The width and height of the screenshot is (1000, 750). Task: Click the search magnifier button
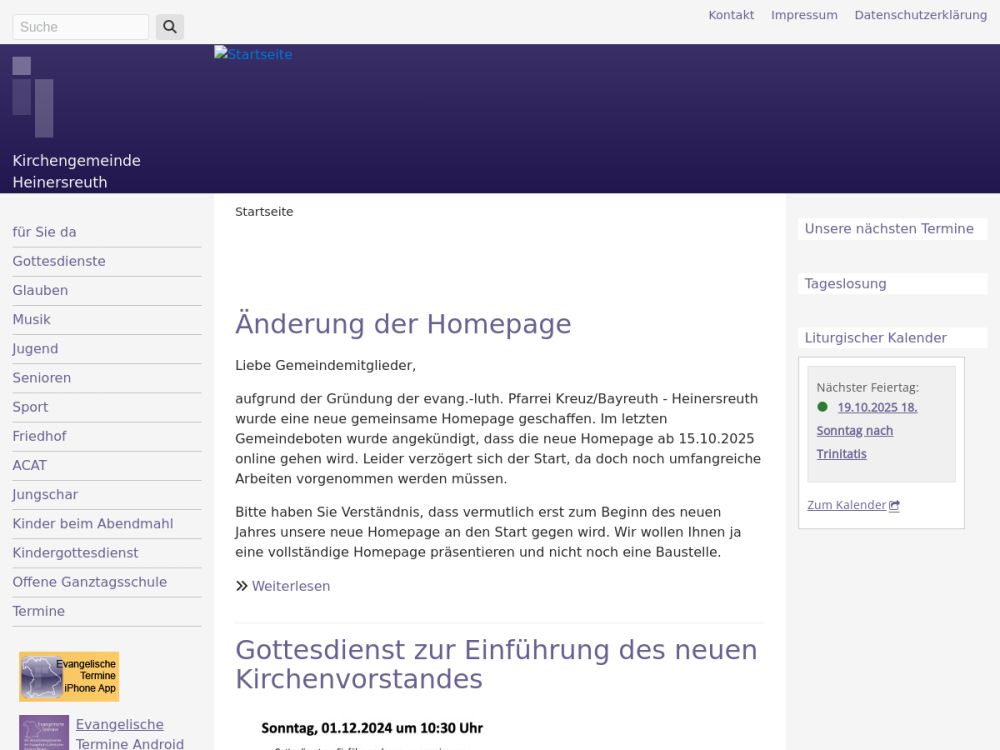[x=169, y=27]
